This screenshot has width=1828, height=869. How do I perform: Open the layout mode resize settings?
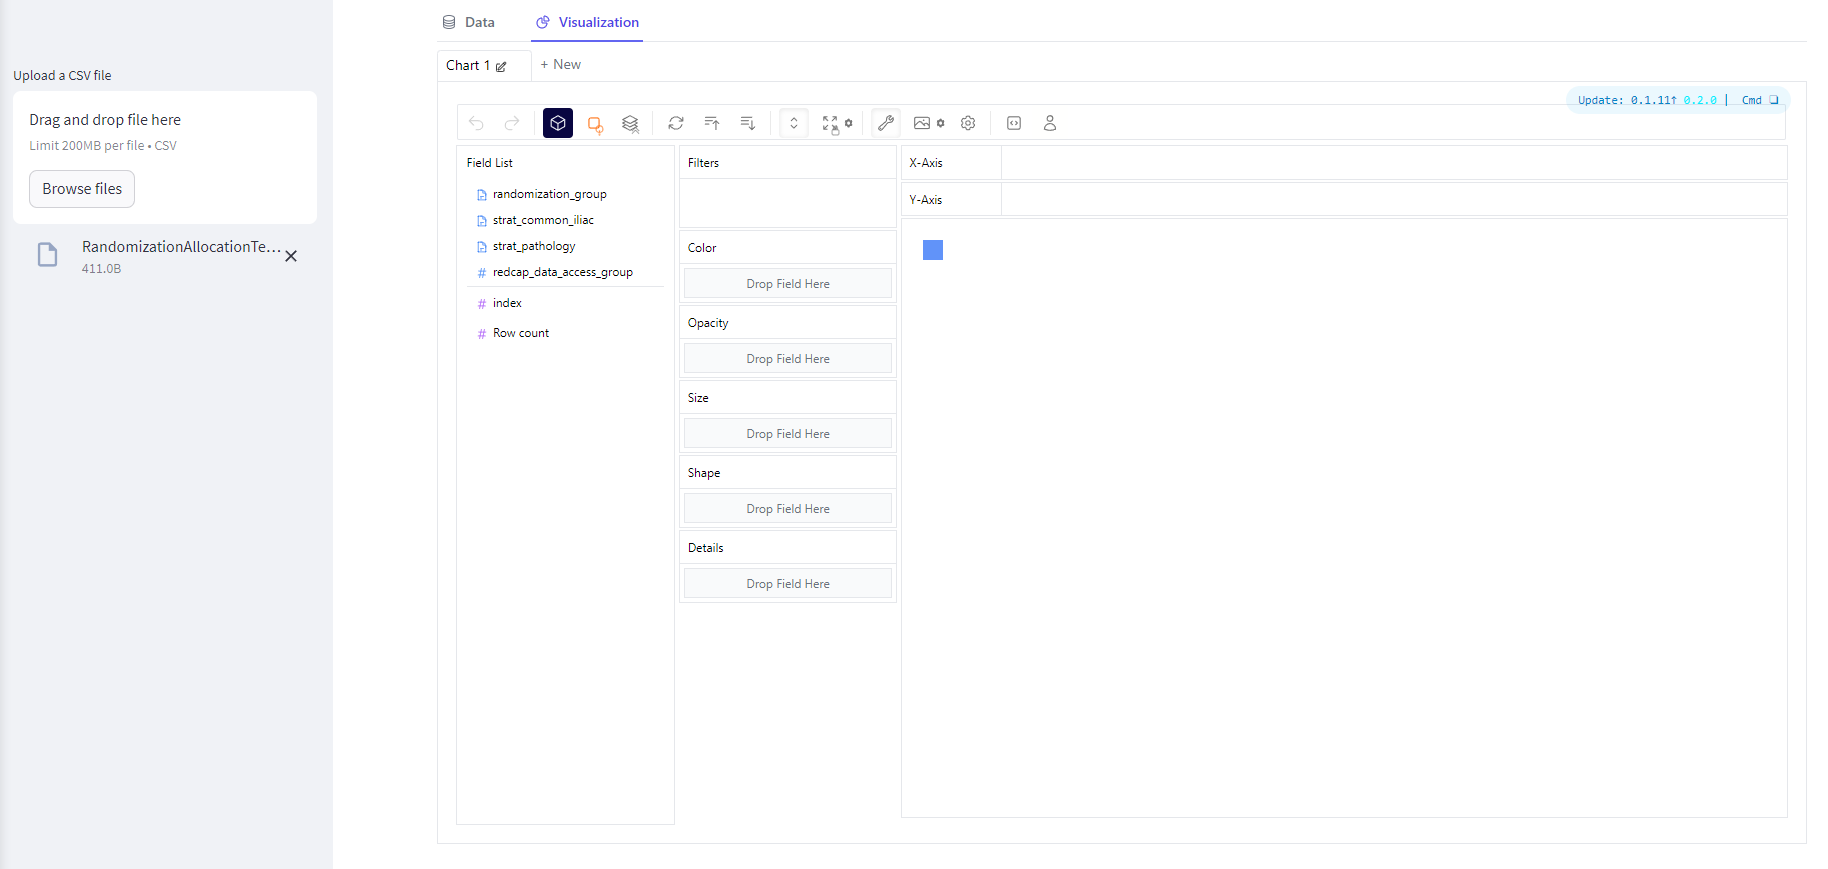click(836, 124)
